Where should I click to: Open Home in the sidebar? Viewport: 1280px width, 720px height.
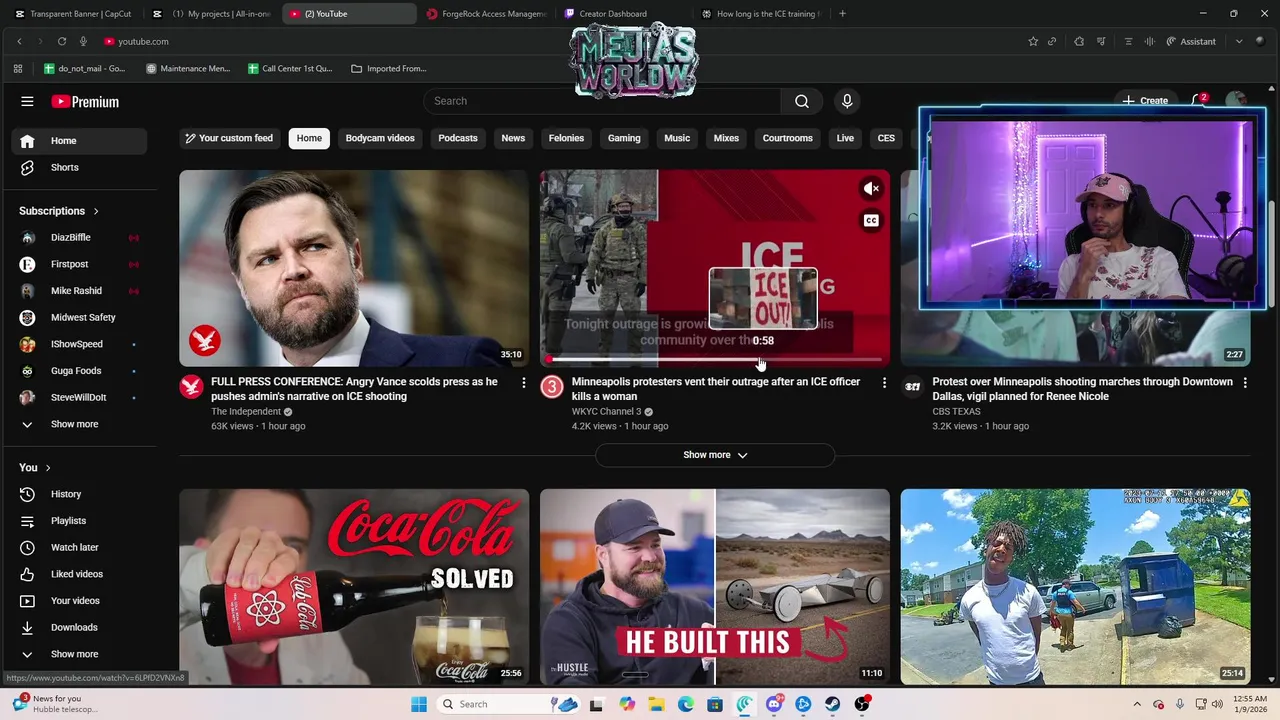(x=79, y=141)
